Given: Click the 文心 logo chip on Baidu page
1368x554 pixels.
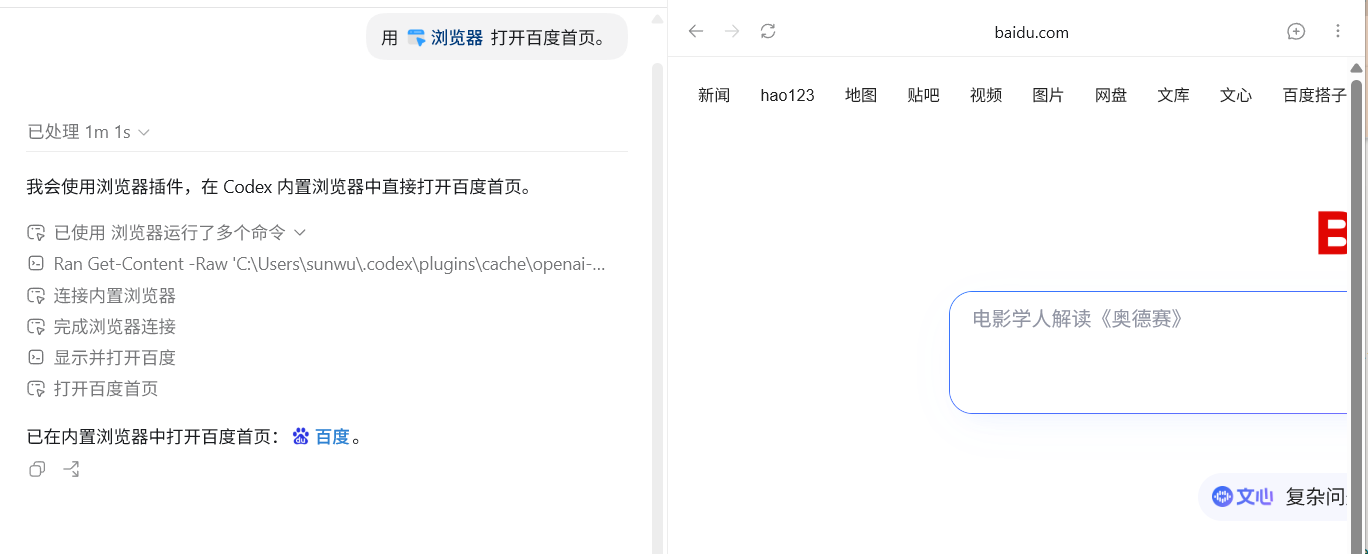Looking at the screenshot, I should pyautogui.click(x=1242, y=496).
